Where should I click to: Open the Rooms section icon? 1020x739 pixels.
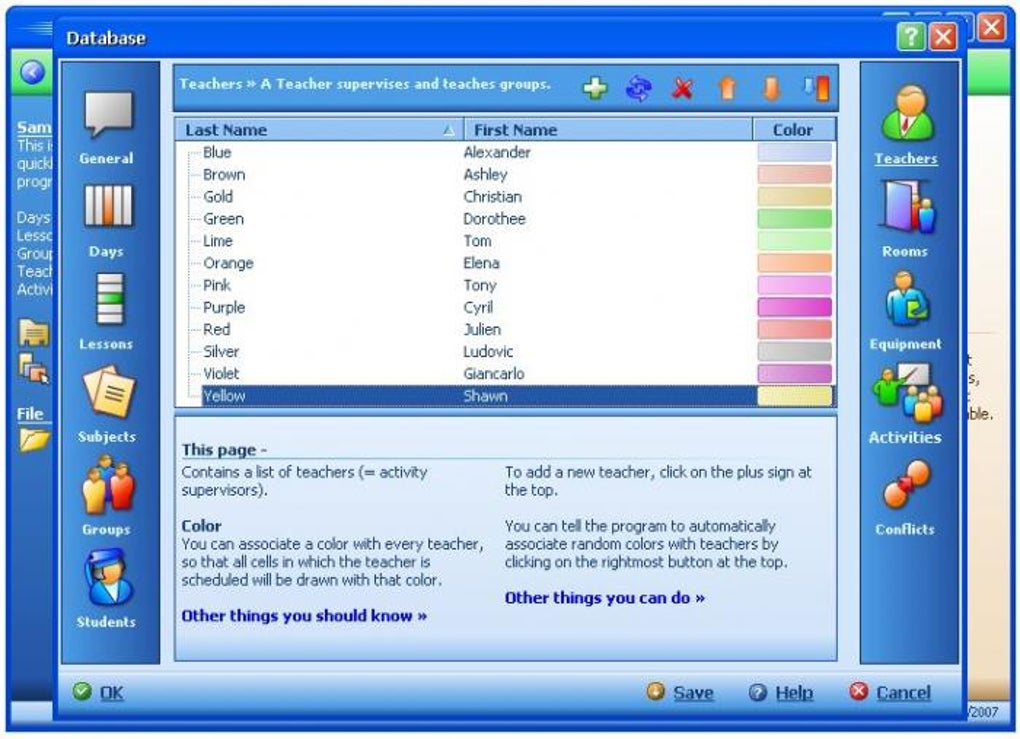[907, 207]
